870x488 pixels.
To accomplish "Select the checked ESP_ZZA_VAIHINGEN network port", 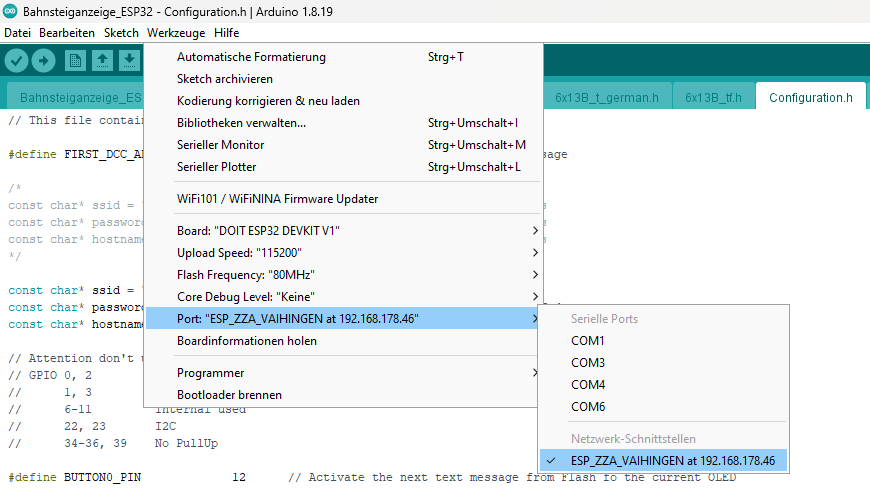I will pos(672,461).
